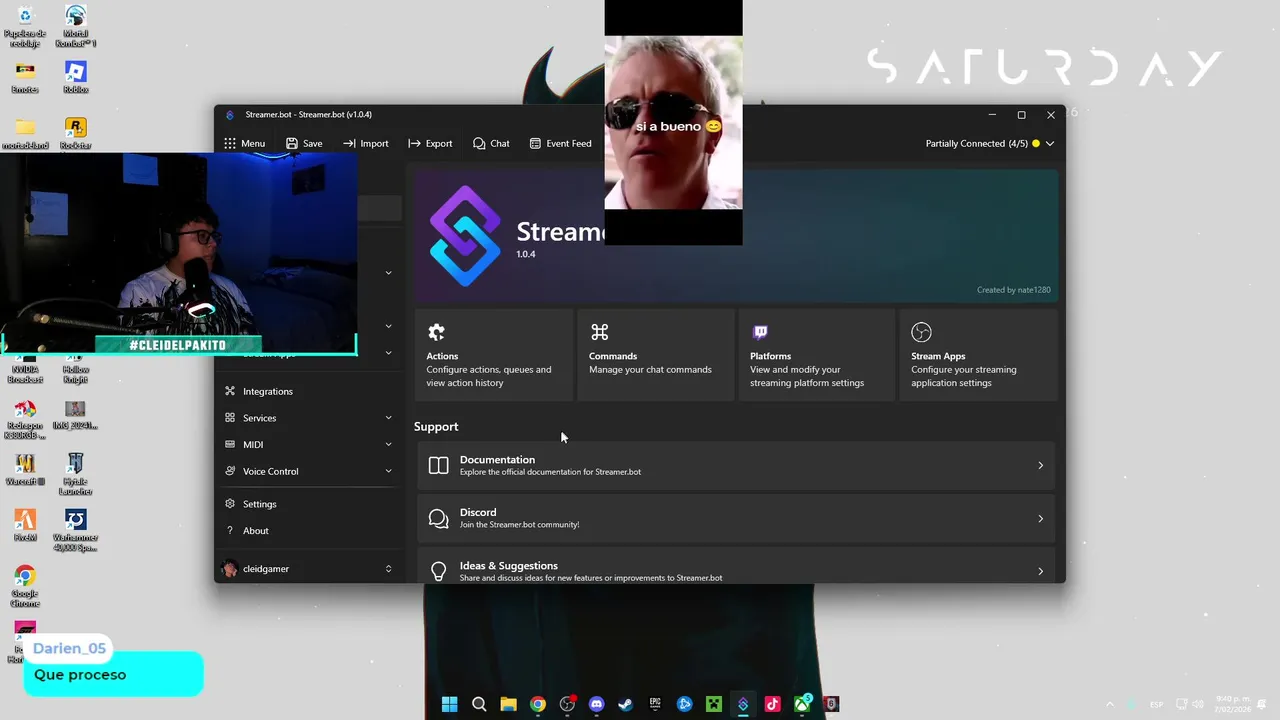Show hidden system tray icons
Screen dimensions: 1280x720
(1110, 704)
